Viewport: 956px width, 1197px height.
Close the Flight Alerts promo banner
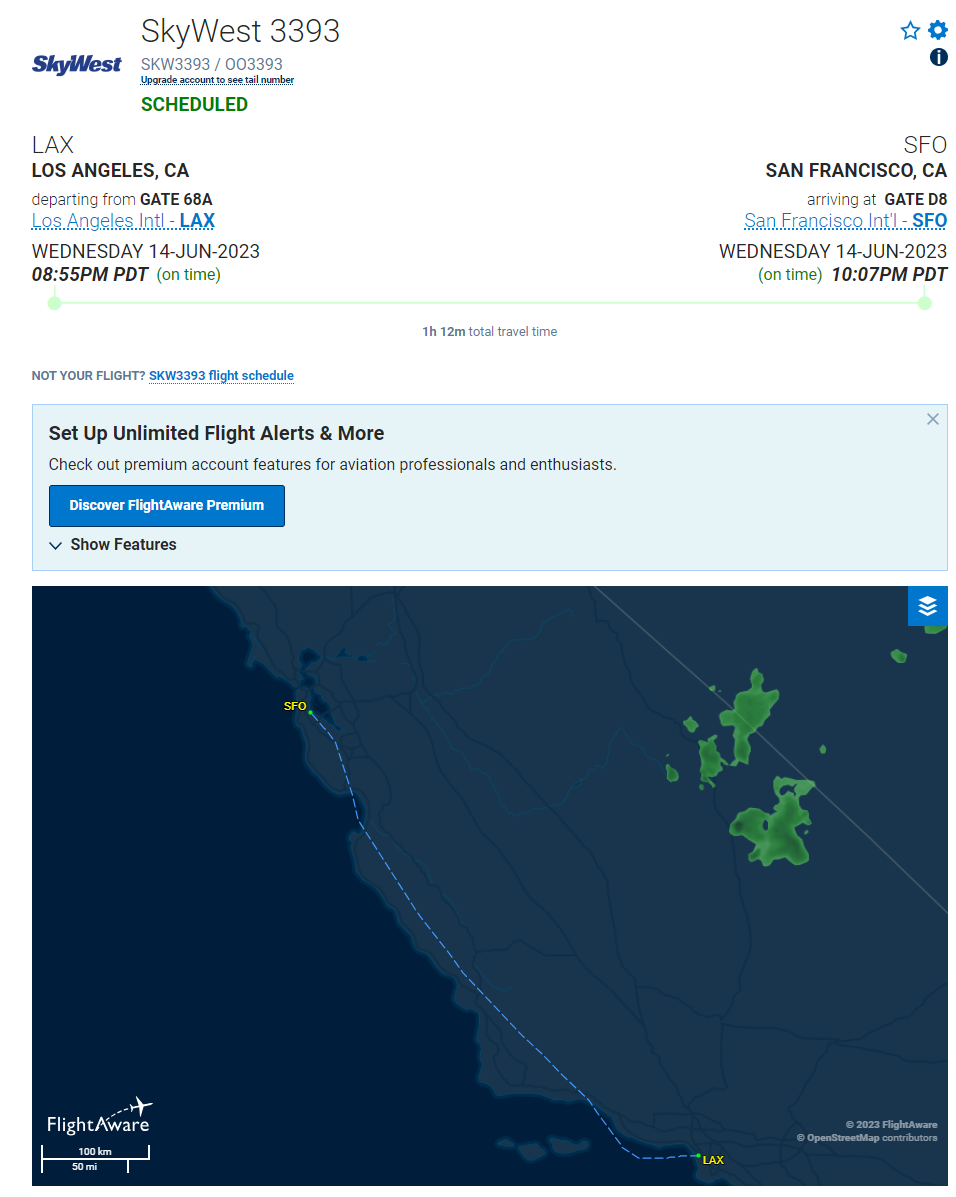click(933, 419)
